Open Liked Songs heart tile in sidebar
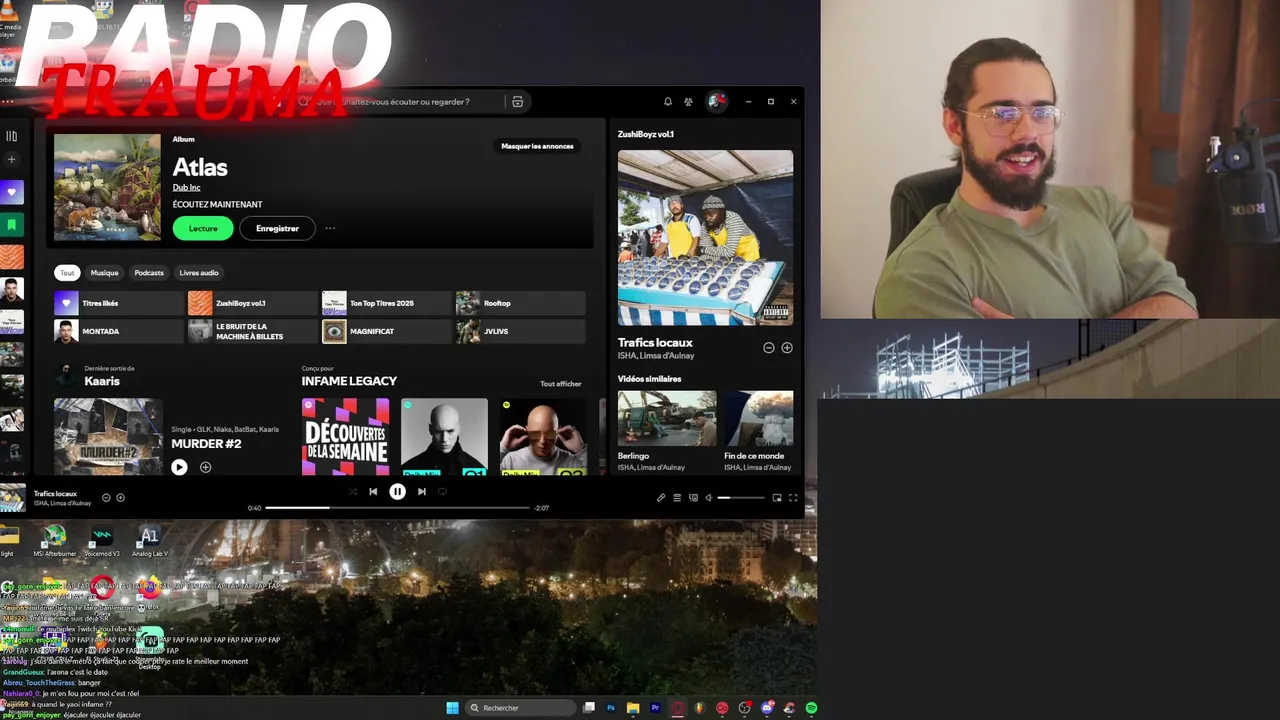This screenshot has height=720, width=1280. [11, 192]
